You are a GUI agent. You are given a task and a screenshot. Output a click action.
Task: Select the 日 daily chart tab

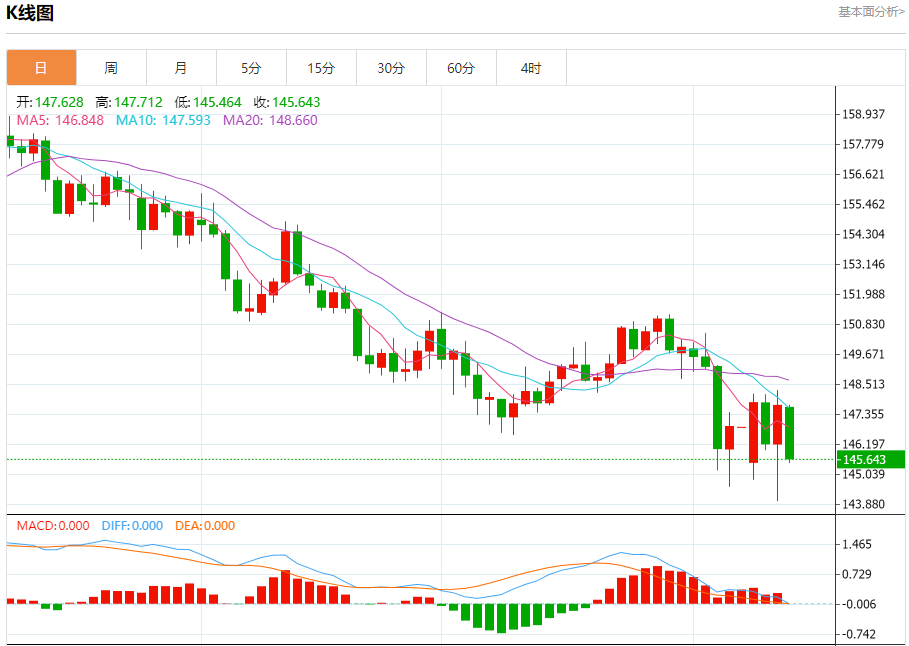[x=41, y=68]
